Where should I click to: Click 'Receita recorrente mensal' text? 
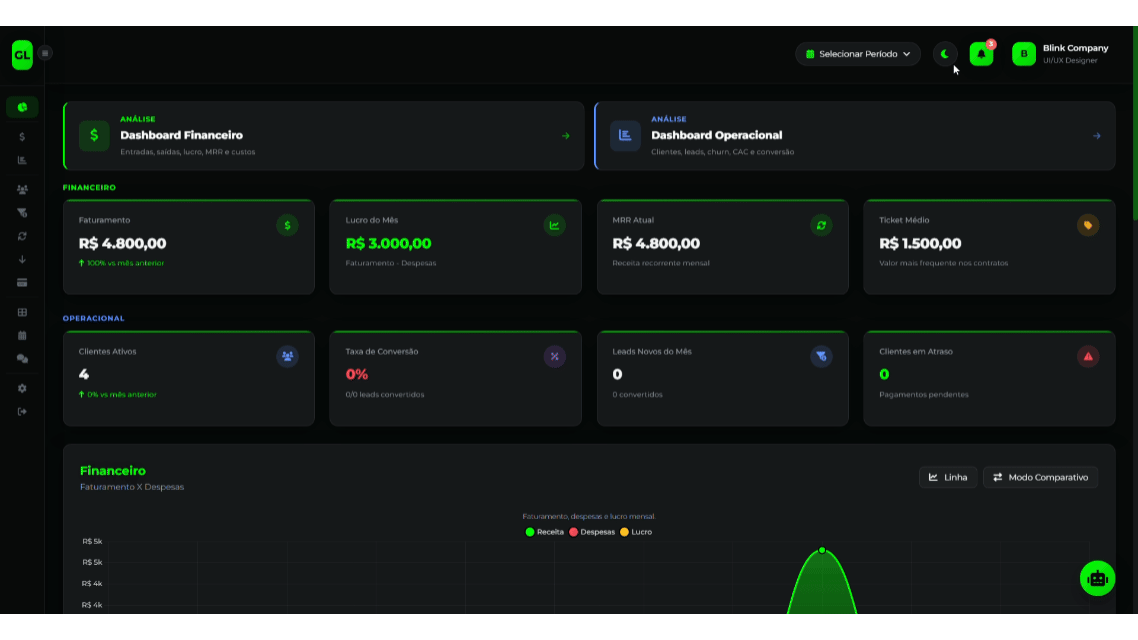pyautogui.click(x=661, y=263)
